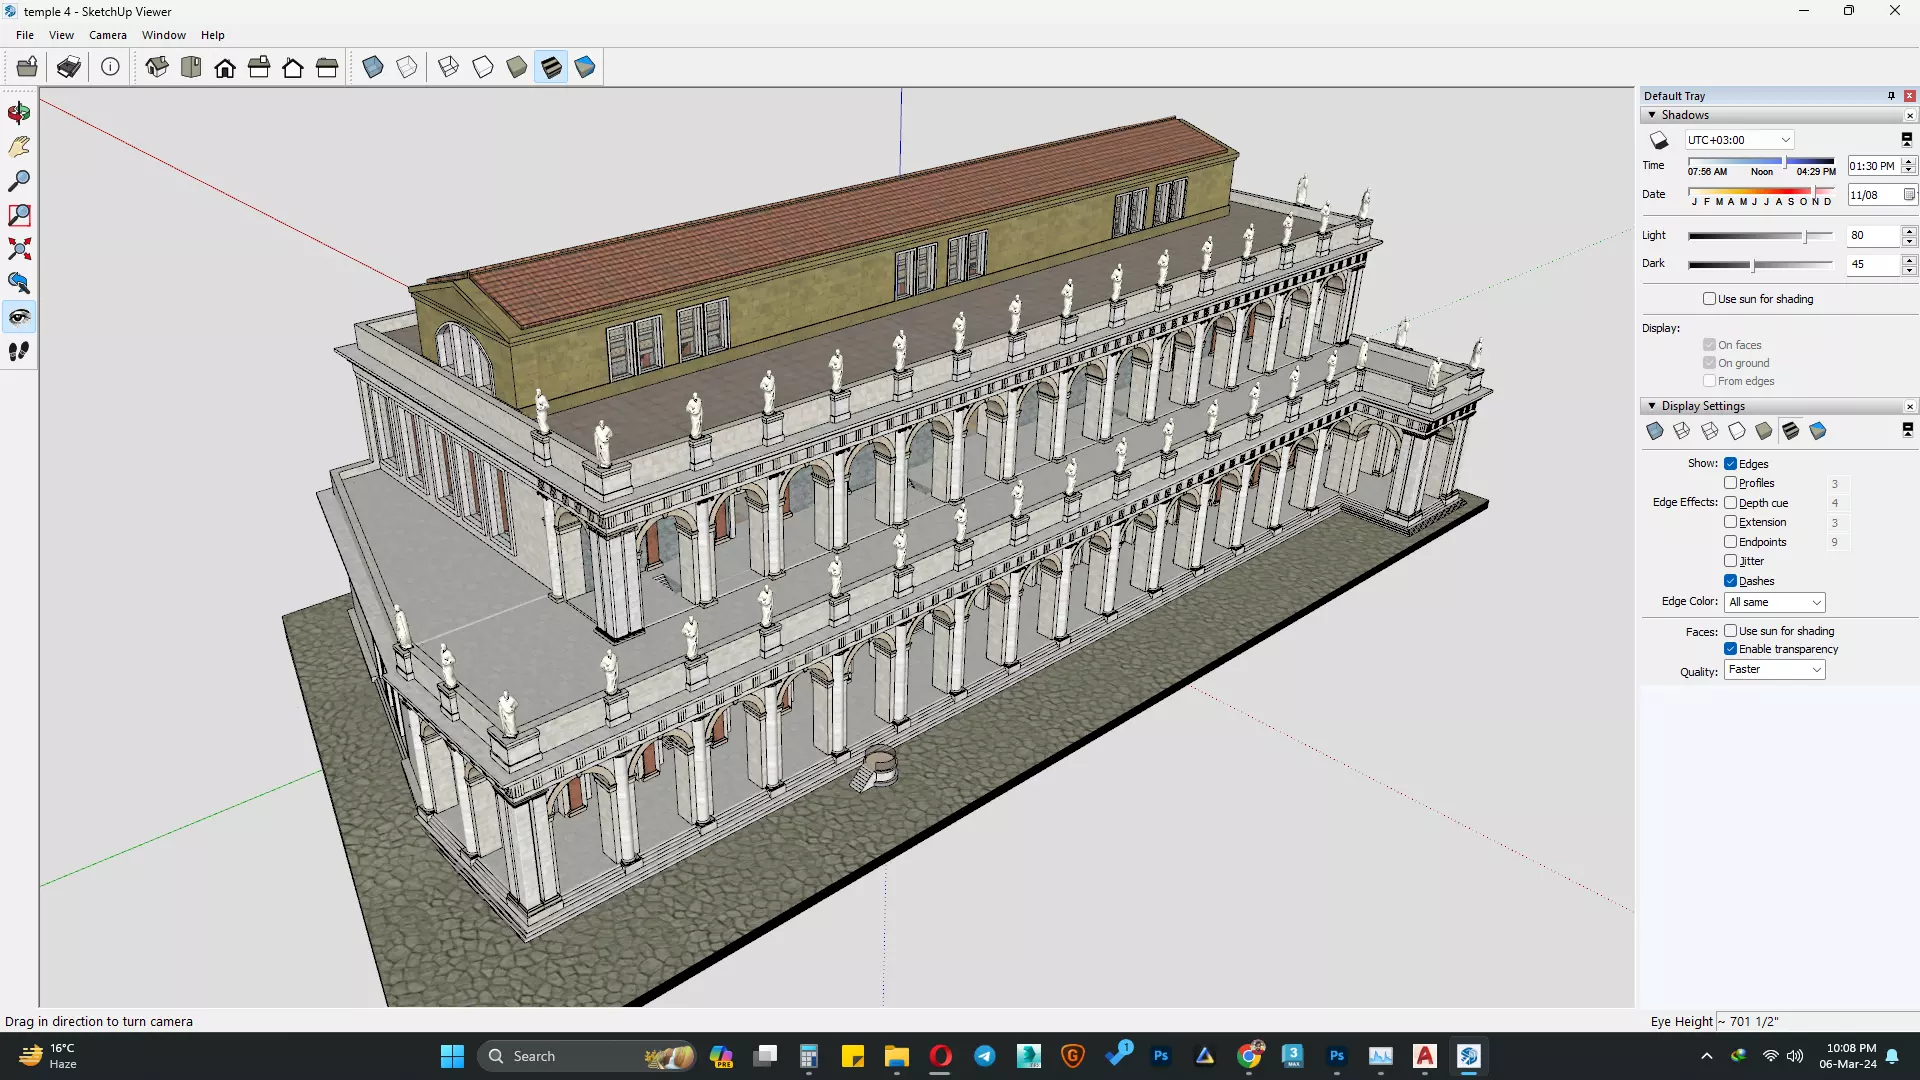Collapse the Display Settings panel
This screenshot has height=1080, width=1920.
click(1652, 406)
